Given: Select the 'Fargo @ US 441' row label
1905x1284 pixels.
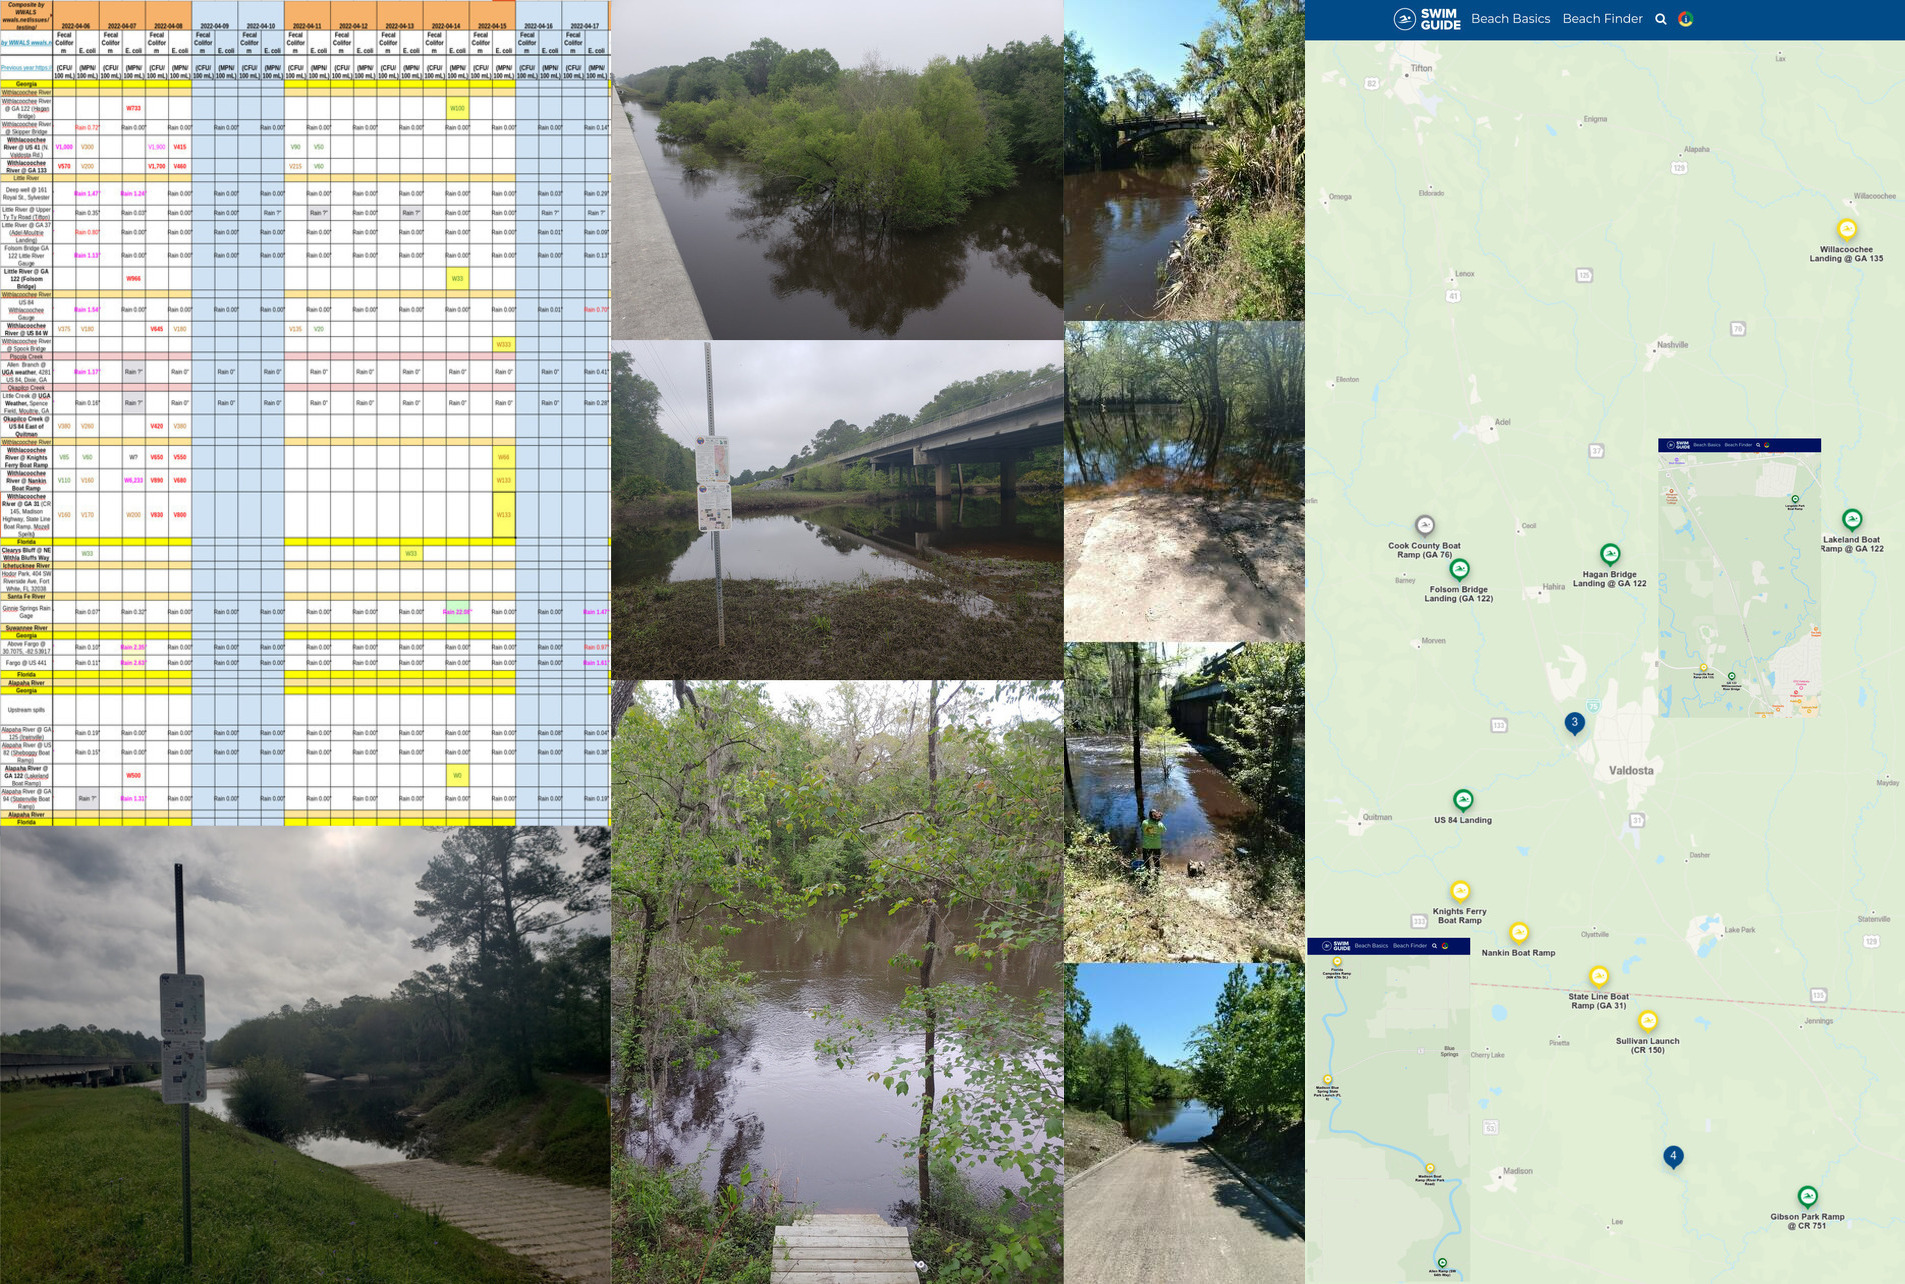Looking at the screenshot, I should click(x=26, y=663).
